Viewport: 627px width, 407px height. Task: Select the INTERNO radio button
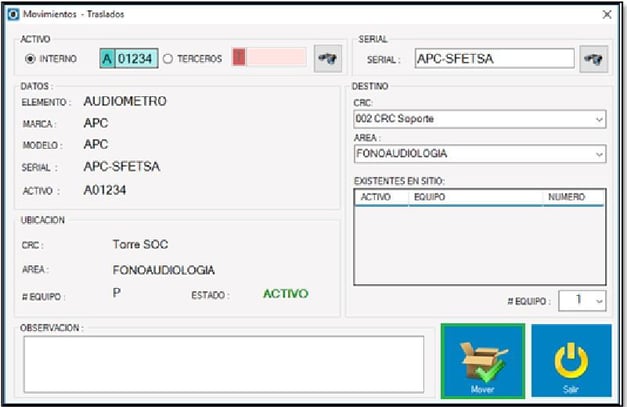[30, 59]
